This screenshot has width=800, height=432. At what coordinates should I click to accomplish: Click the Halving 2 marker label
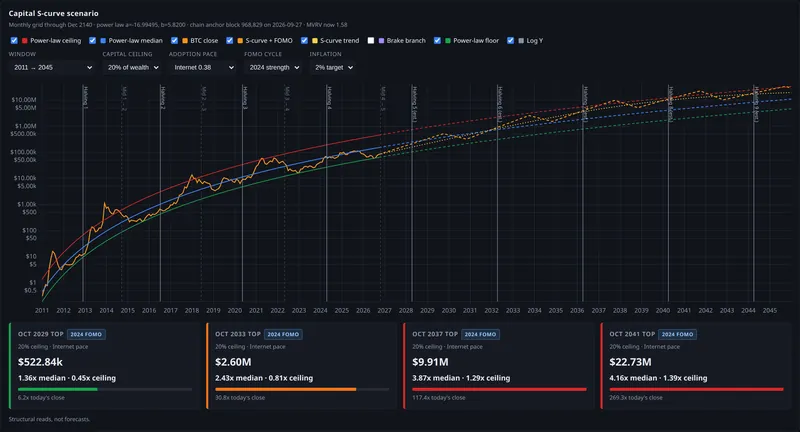click(163, 97)
